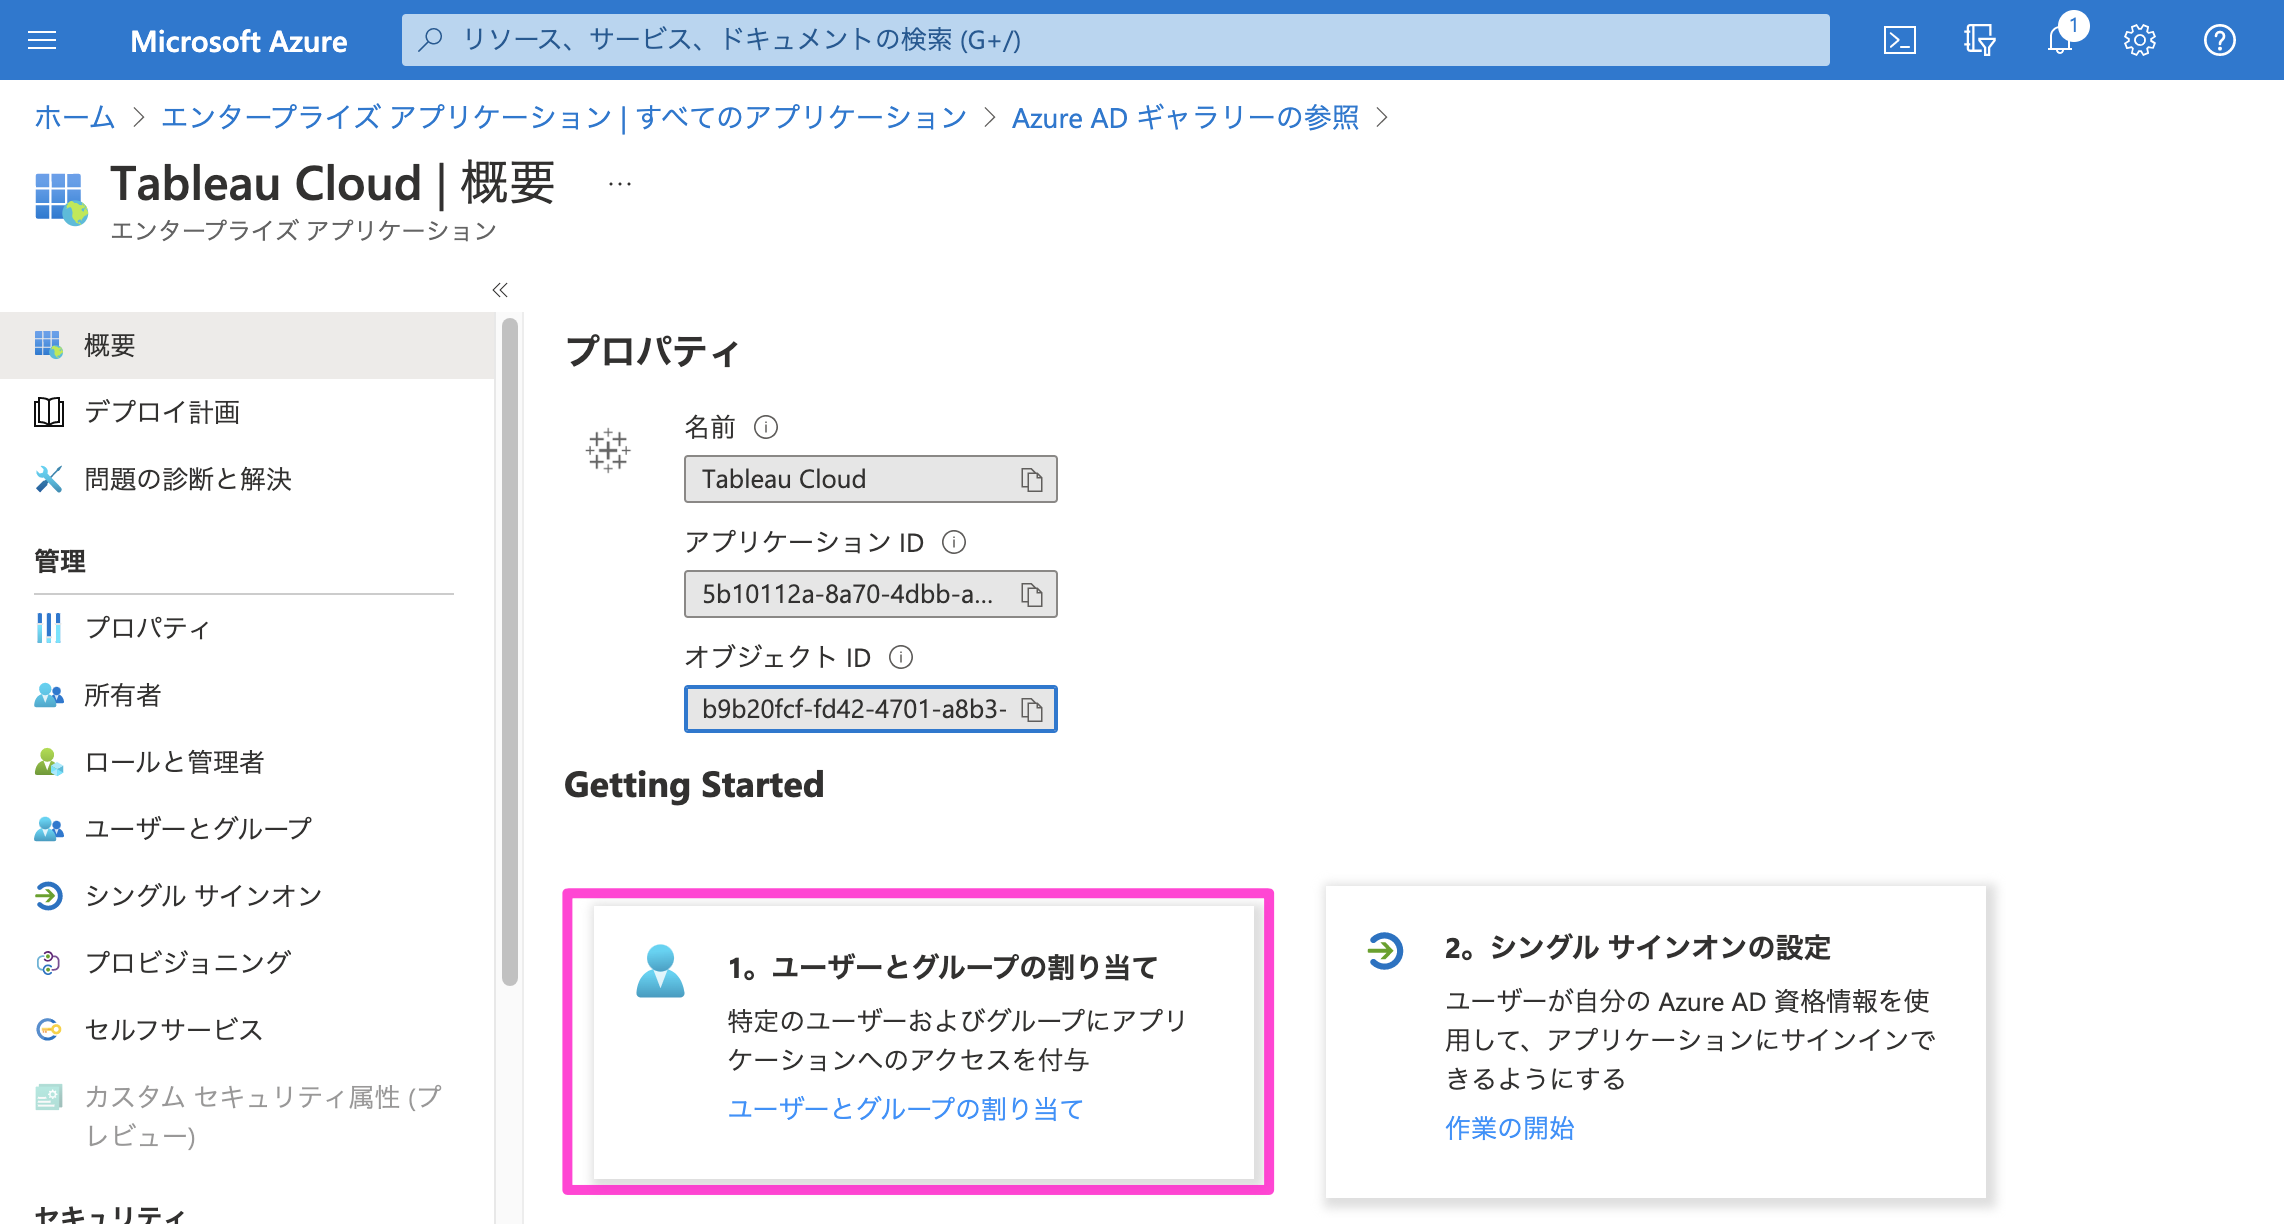Open the help and support icon
2284x1224 pixels.
[x=2220, y=40]
